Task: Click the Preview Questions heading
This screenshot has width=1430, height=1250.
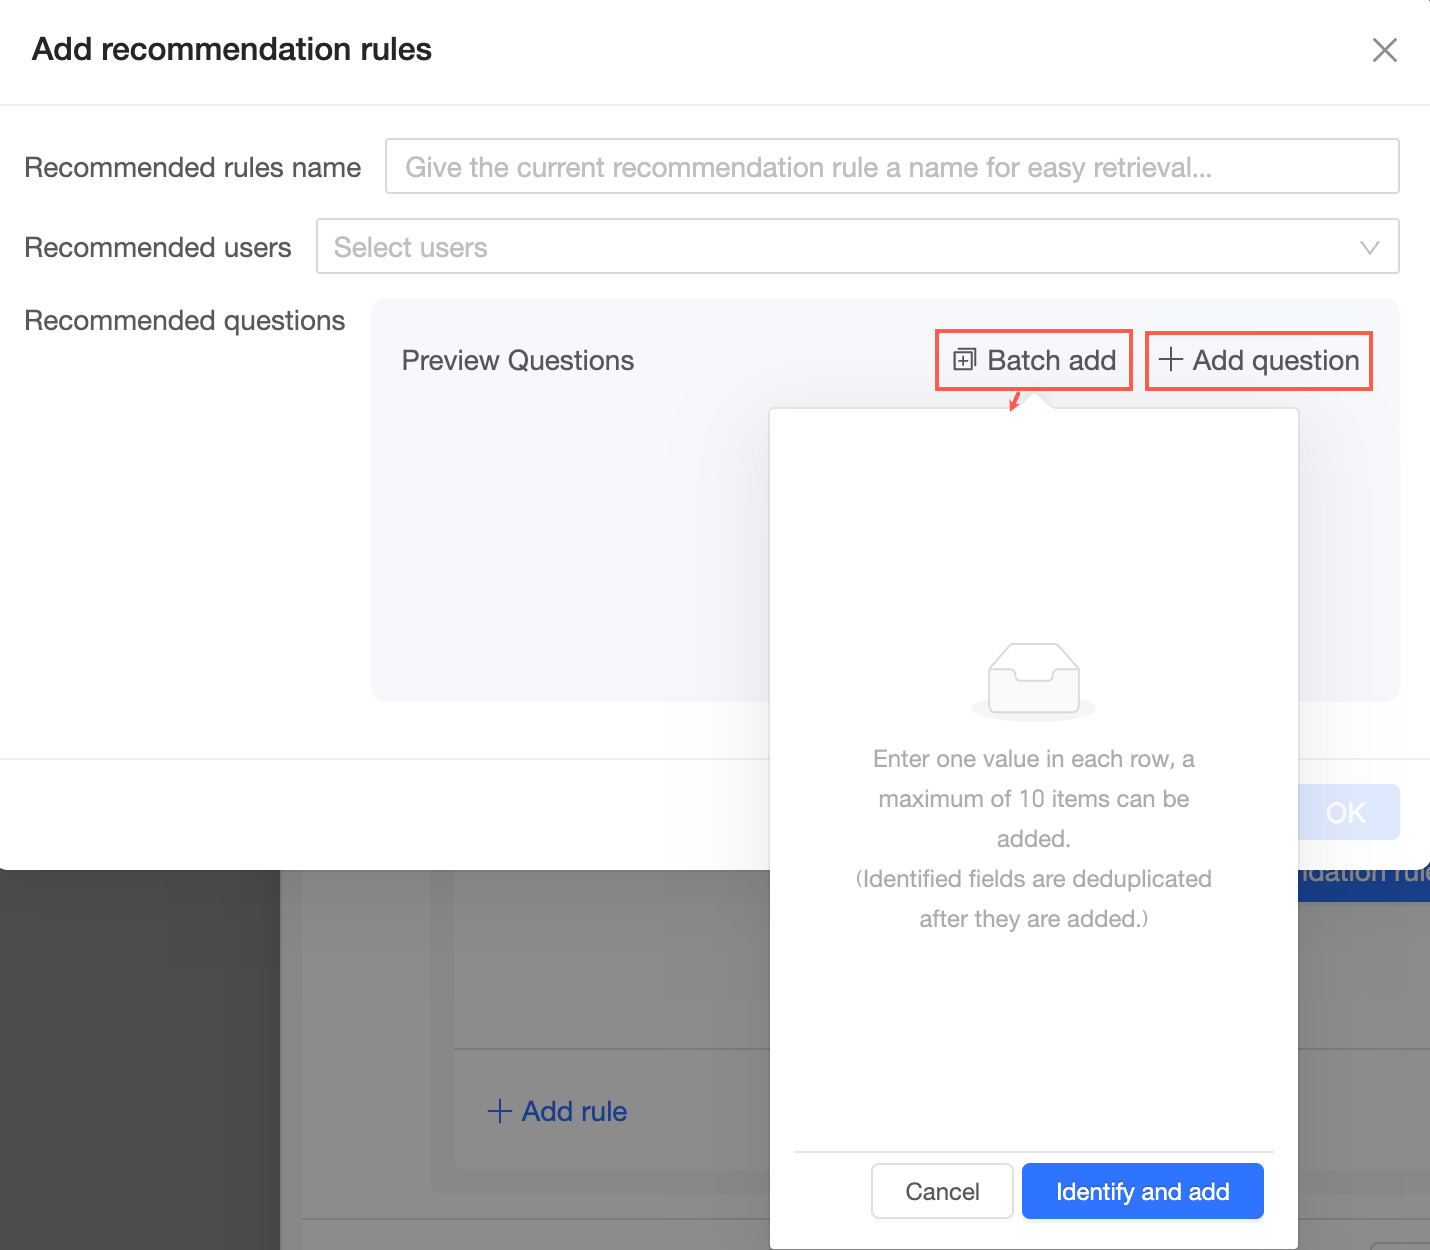Action: pyautogui.click(x=517, y=360)
